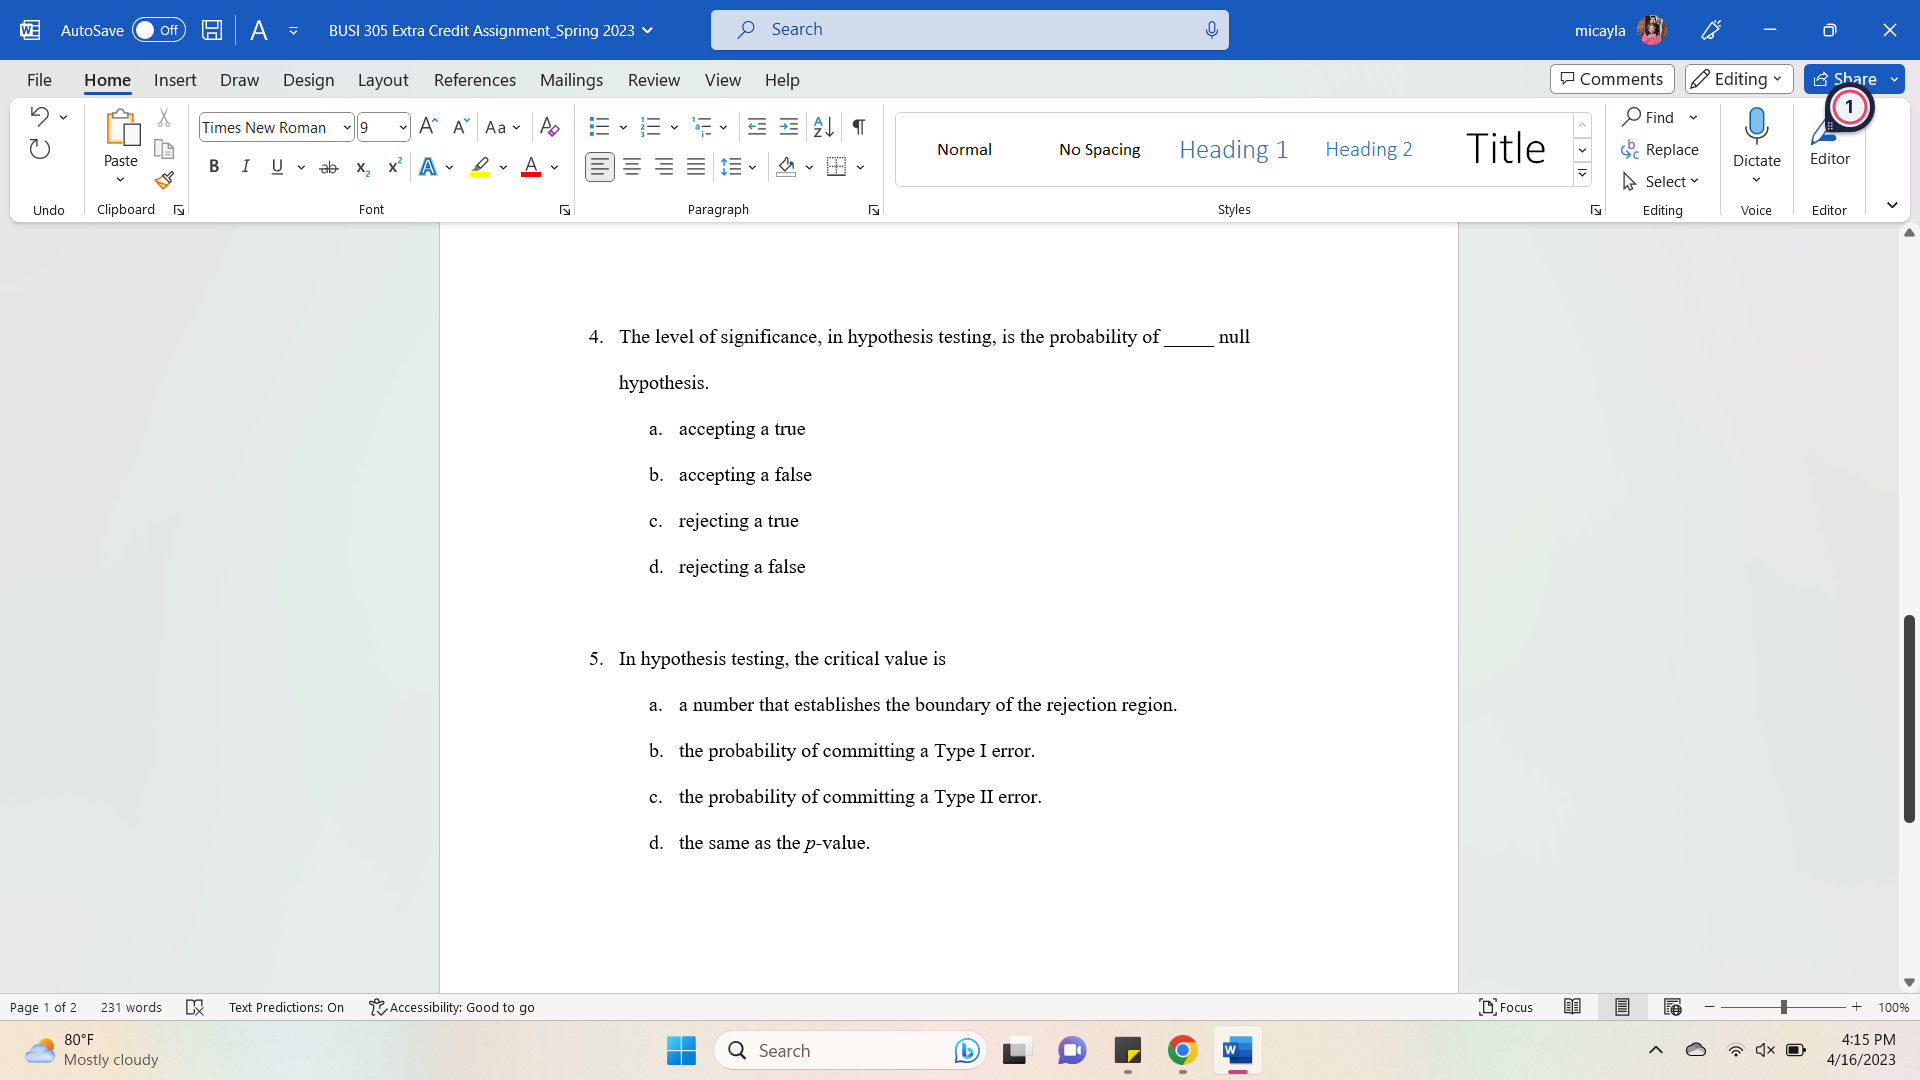Screen dimensions: 1920x1080
Task: Open the font name dropdown
Action: click(x=346, y=127)
